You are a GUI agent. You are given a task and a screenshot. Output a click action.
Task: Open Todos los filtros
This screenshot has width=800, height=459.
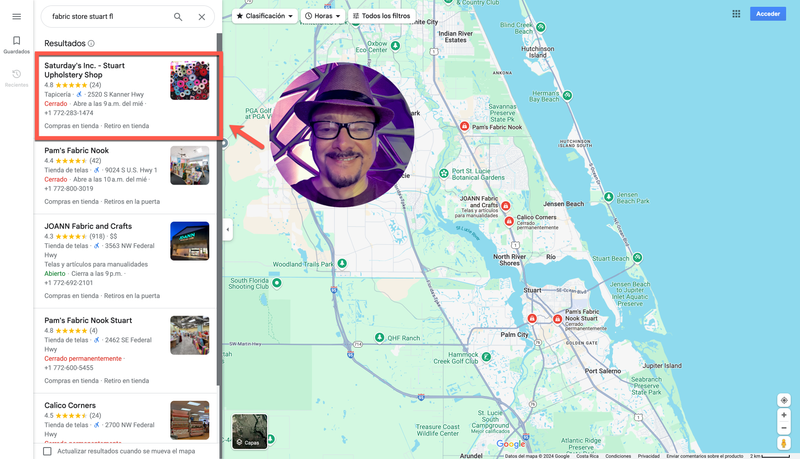point(381,16)
